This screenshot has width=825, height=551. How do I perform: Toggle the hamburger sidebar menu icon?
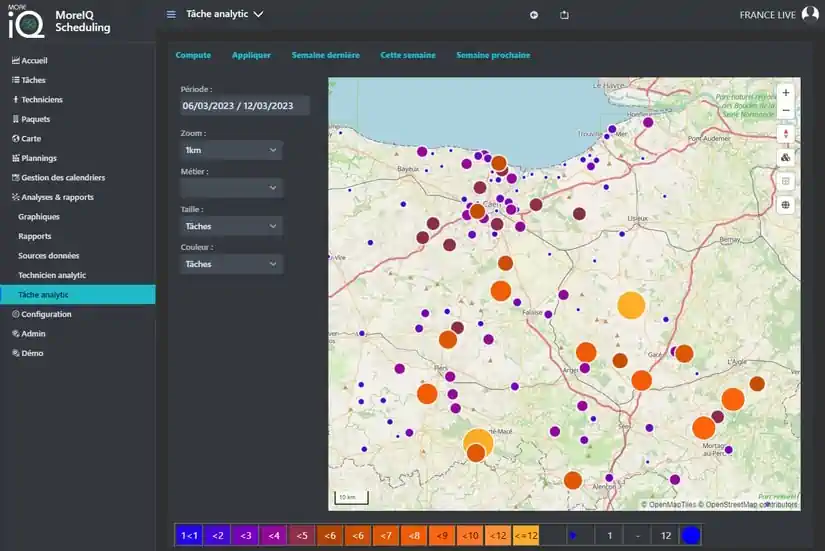tap(171, 14)
